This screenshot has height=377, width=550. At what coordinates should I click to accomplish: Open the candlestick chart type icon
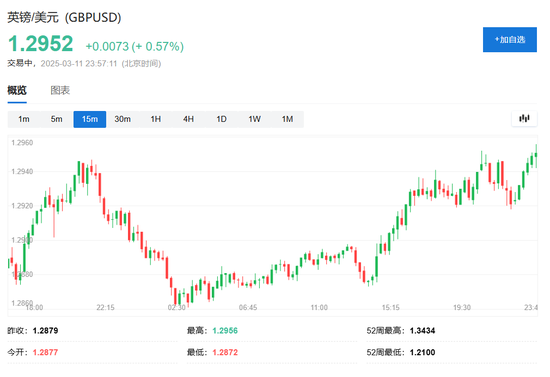coord(524,119)
